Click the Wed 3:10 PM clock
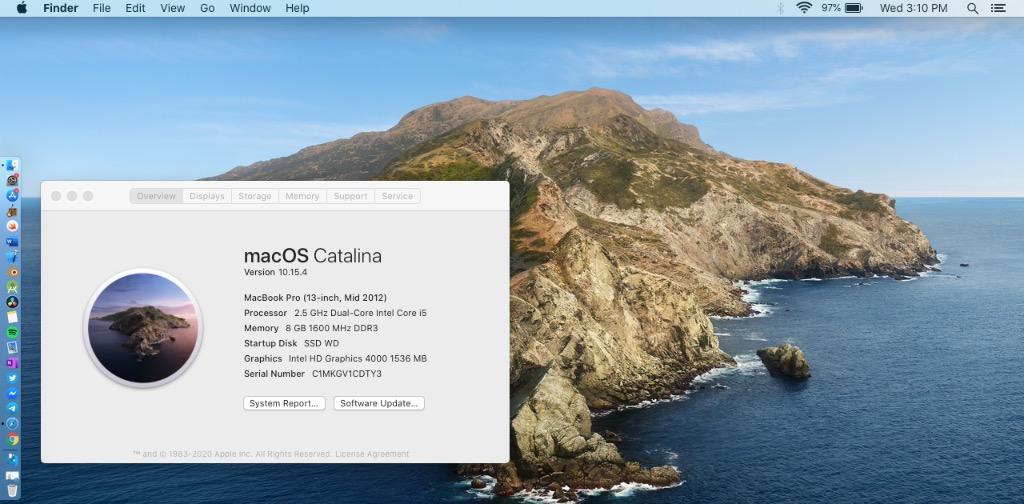This screenshot has width=1024, height=504. (x=913, y=8)
